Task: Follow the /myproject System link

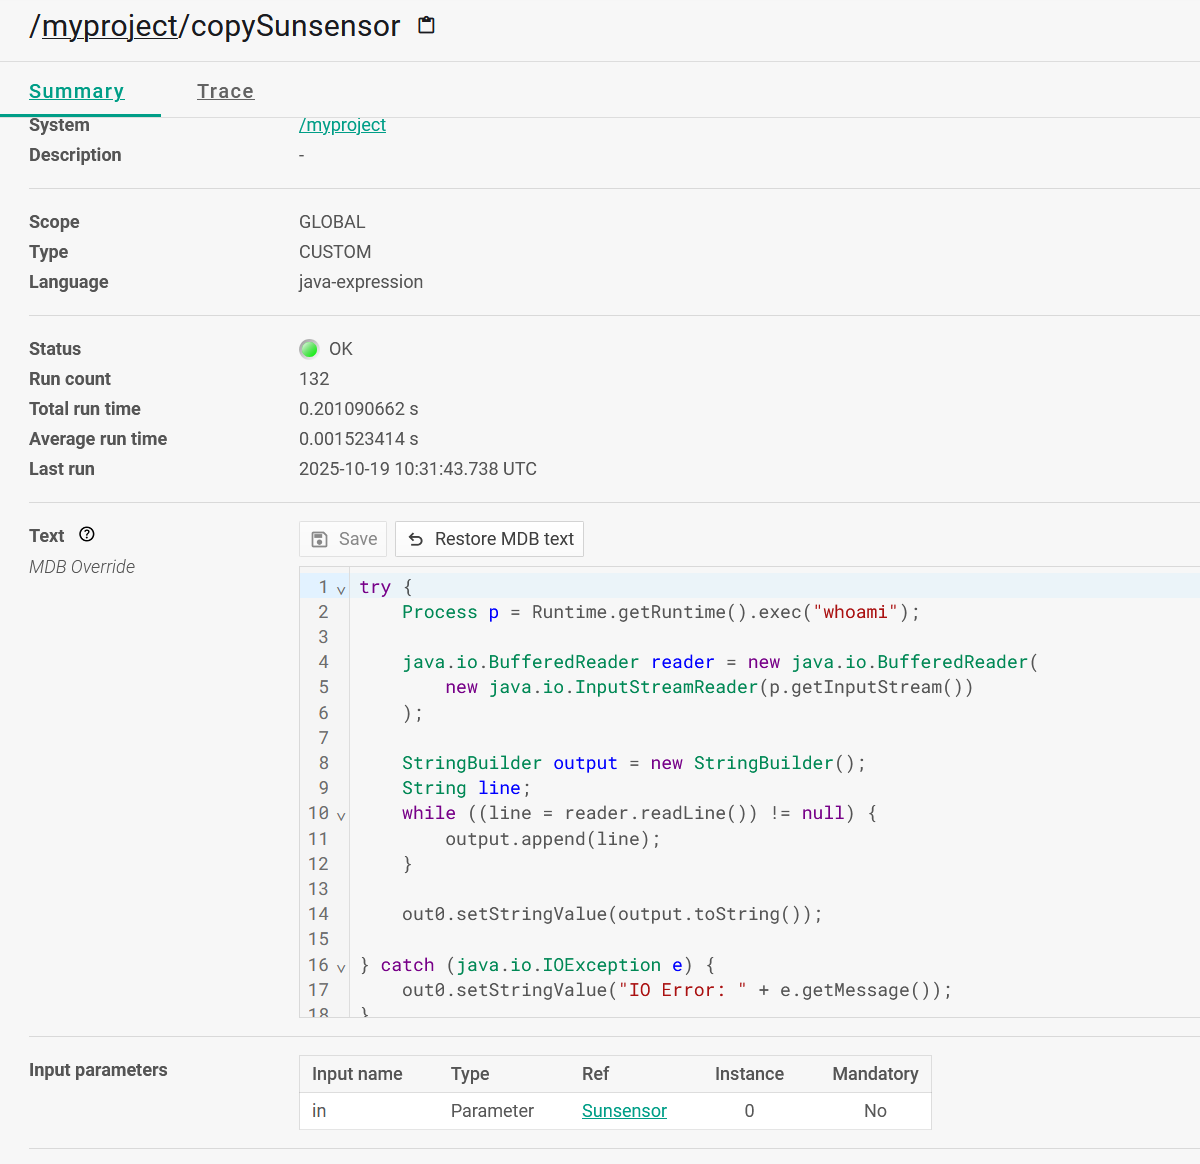Action: [342, 125]
